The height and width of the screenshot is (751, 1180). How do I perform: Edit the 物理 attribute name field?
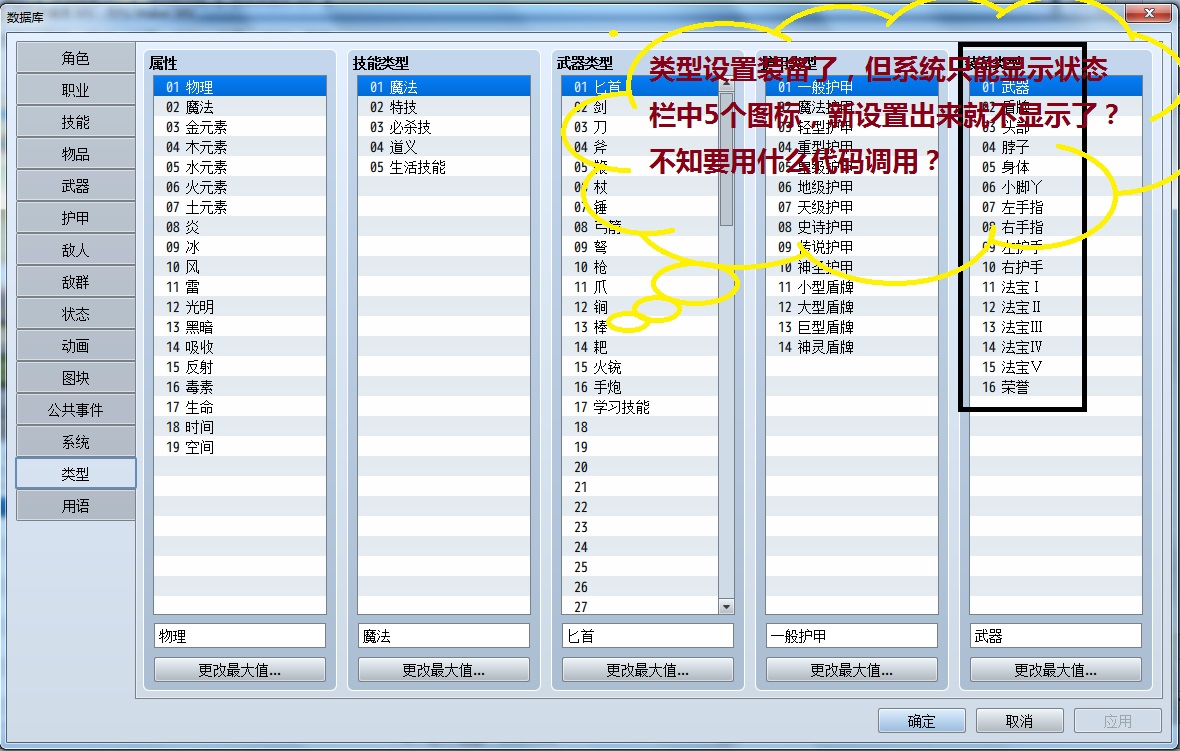(x=239, y=636)
